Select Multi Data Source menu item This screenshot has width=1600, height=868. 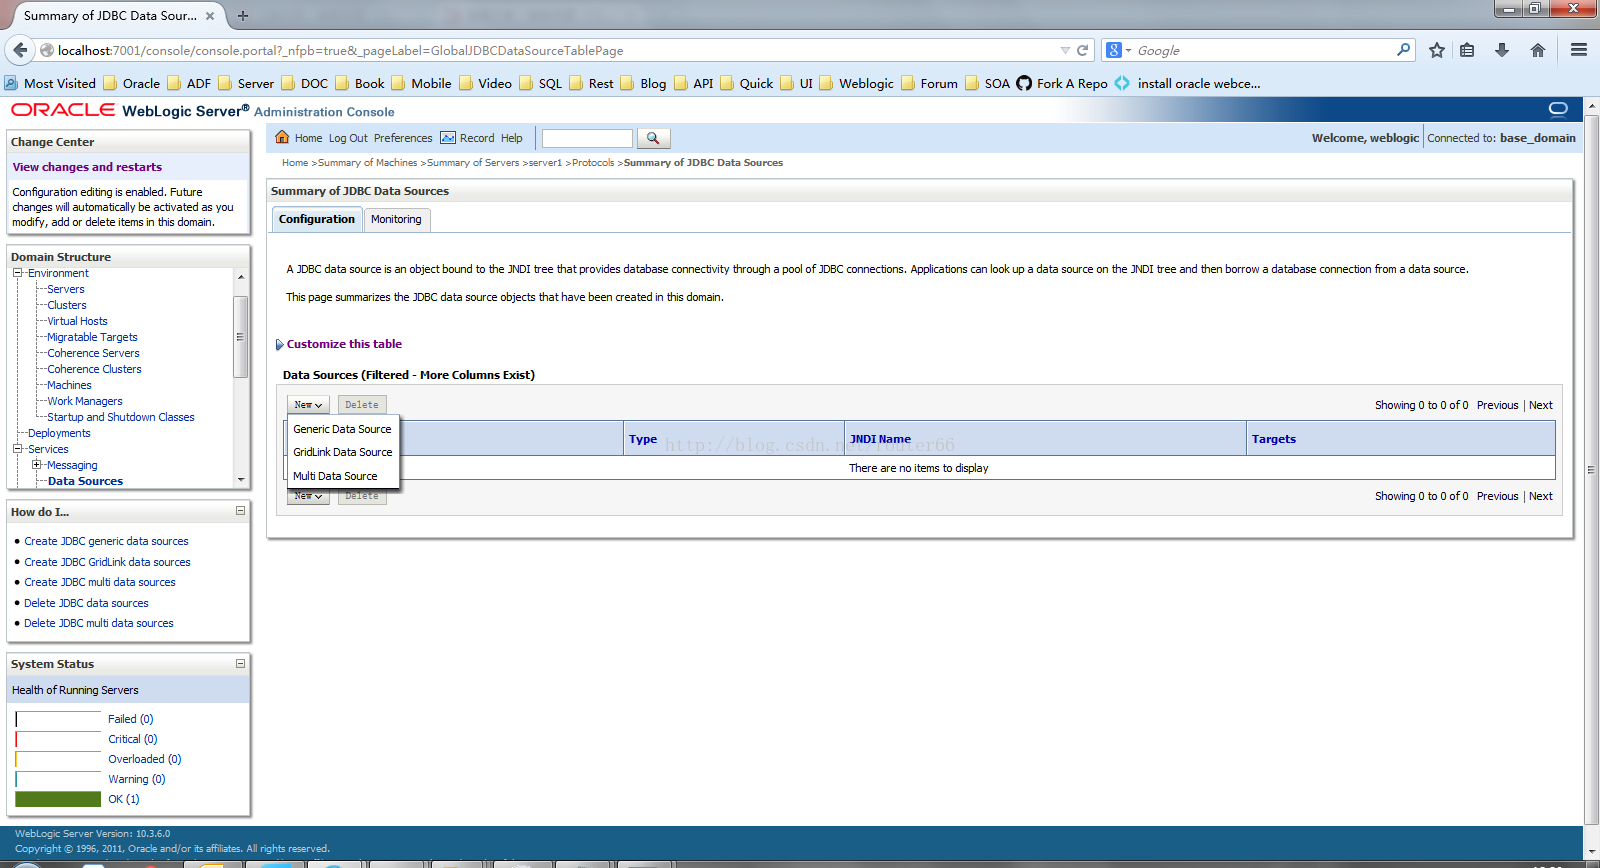[x=335, y=476]
